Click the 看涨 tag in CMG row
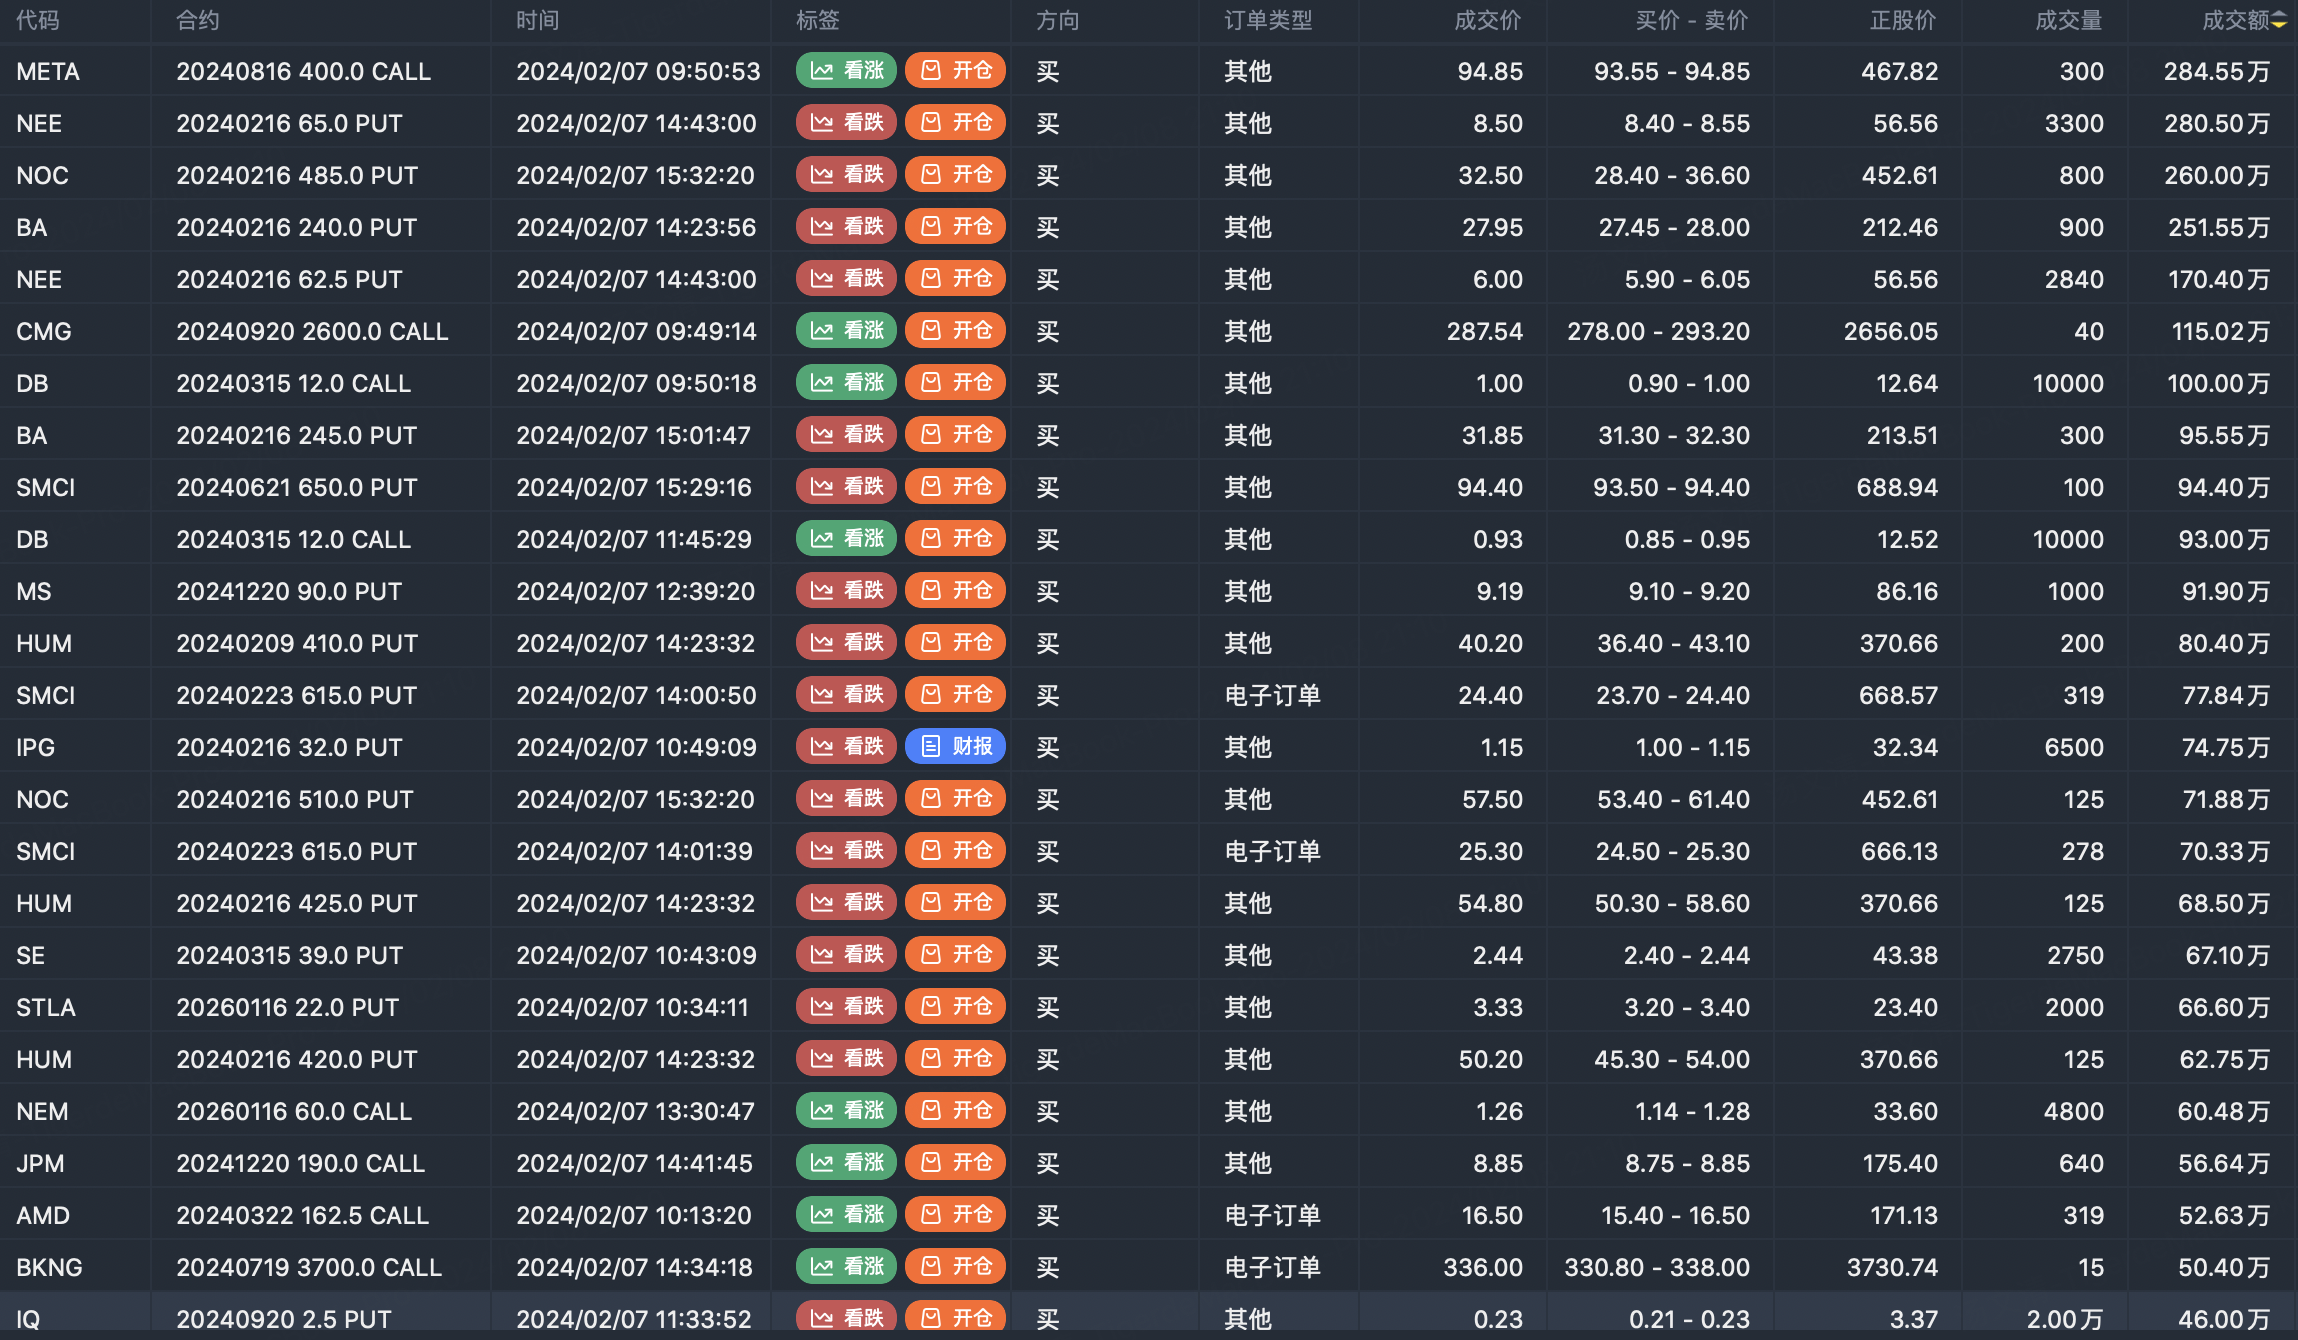 click(846, 331)
